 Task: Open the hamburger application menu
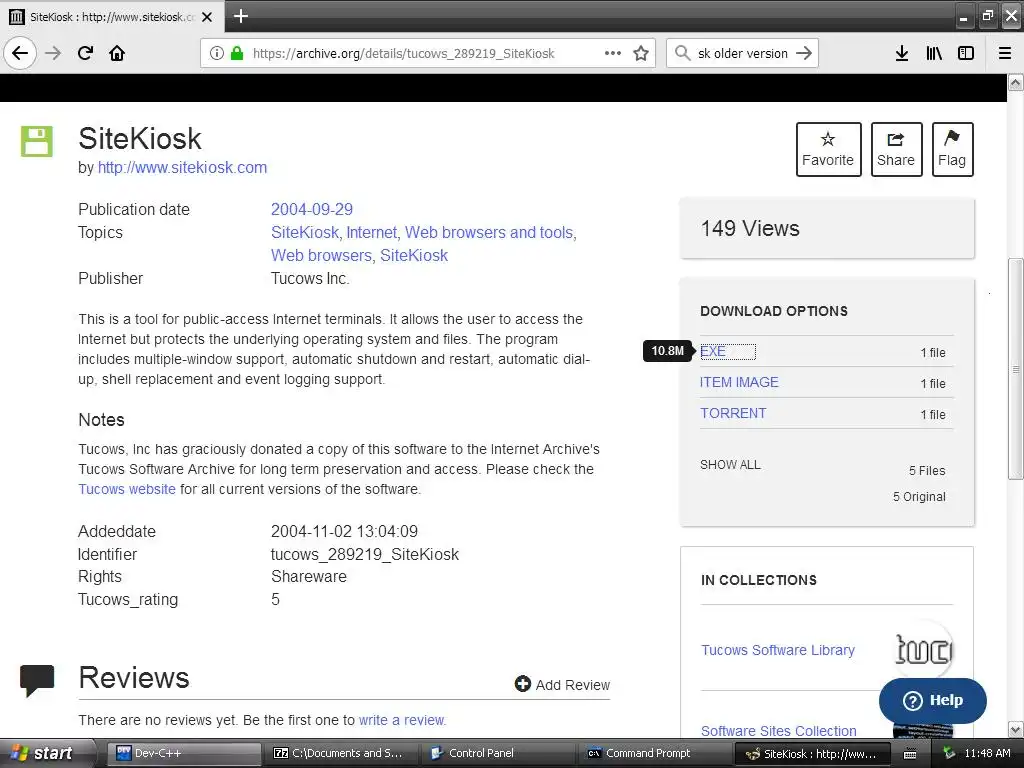tap(1005, 53)
